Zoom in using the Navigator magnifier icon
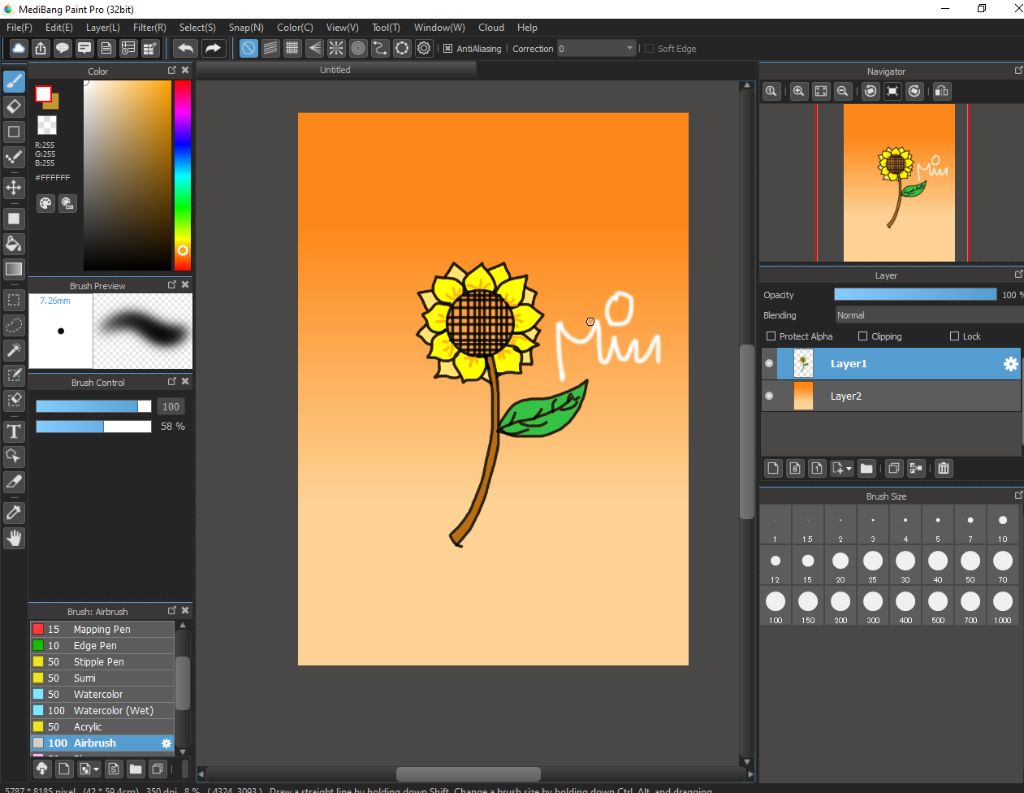The width and height of the screenshot is (1024, 793). tap(798, 91)
